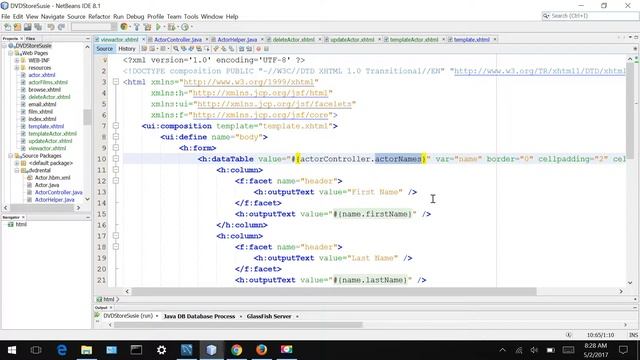The width and height of the screenshot is (640, 360).
Task: Click the Debug Project toolbar icon
Action: tap(171, 27)
